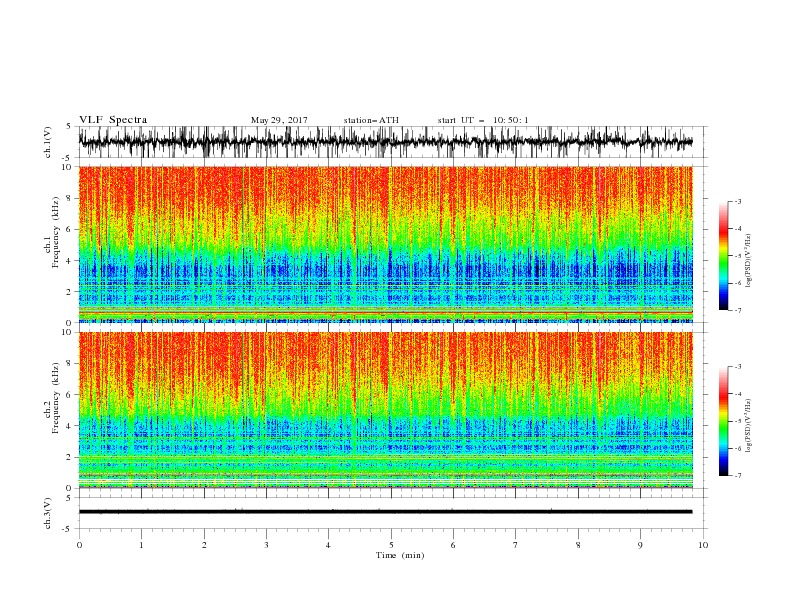Click time axis tick label '7'
The image size is (792, 612).
516,545
